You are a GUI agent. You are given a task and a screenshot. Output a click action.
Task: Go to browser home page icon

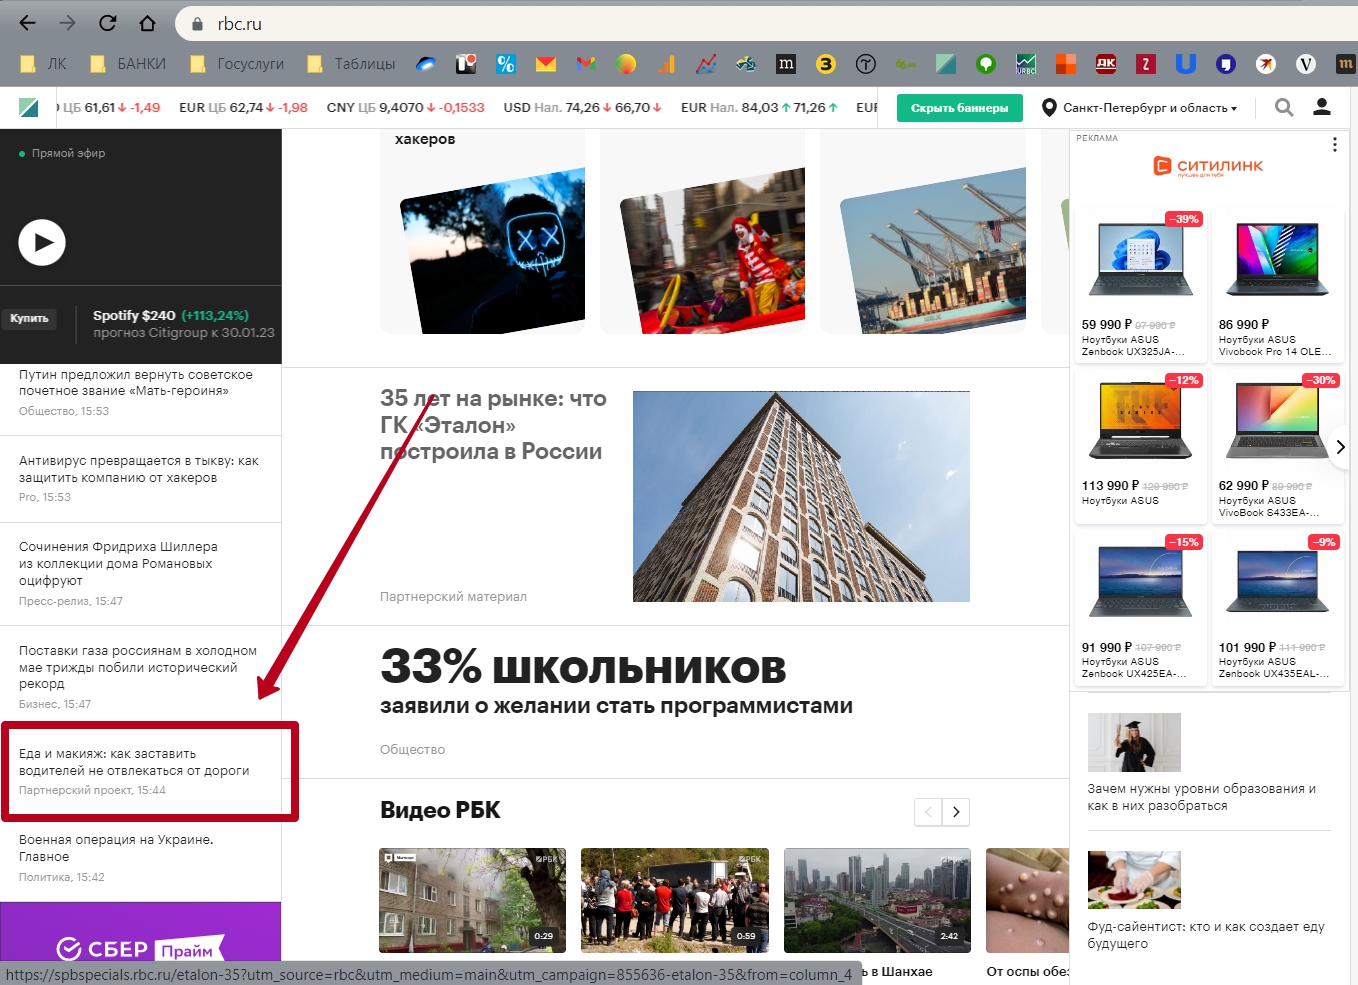[147, 23]
